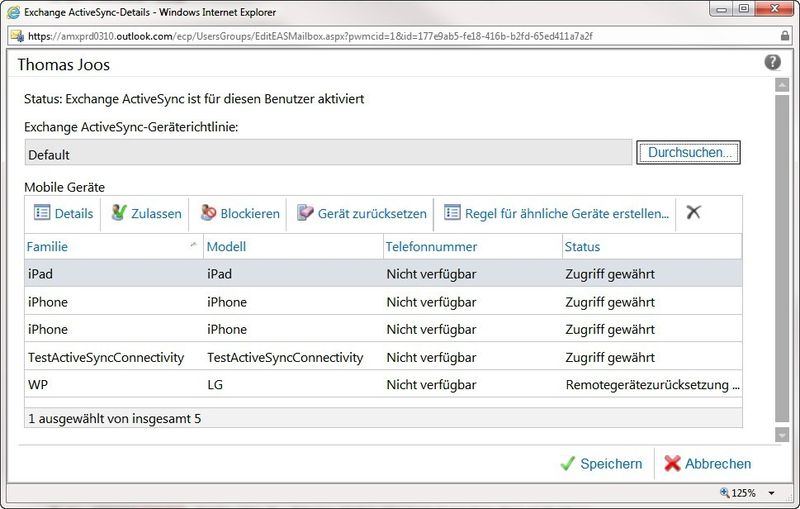Image resolution: width=800 pixels, height=509 pixels.
Task: Click the LG model cell
Action: (x=215, y=385)
